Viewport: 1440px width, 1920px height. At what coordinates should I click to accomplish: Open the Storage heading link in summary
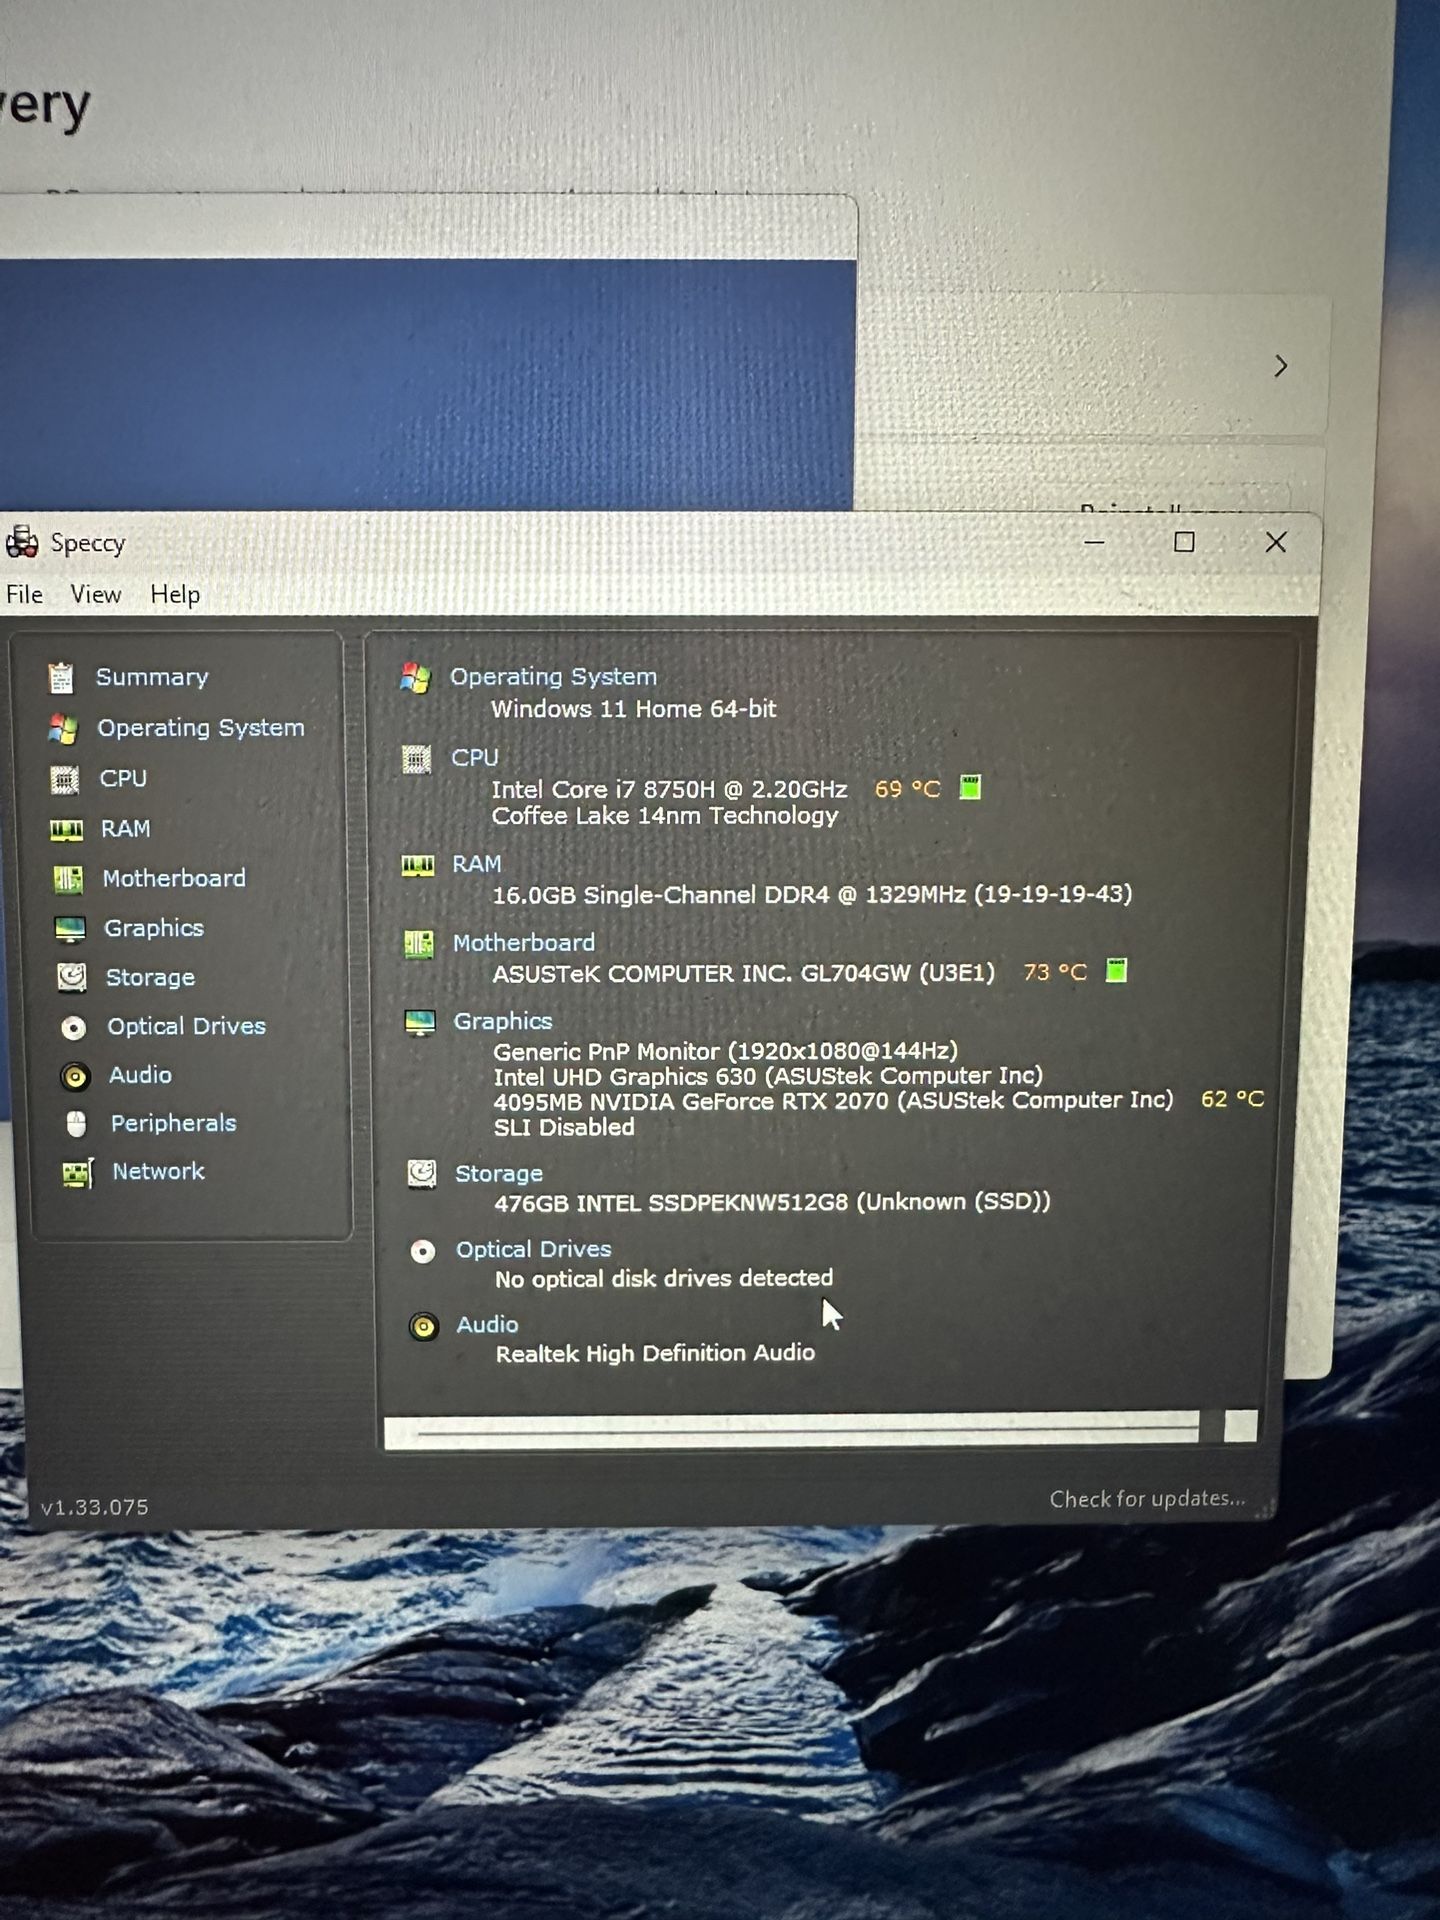499,1173
